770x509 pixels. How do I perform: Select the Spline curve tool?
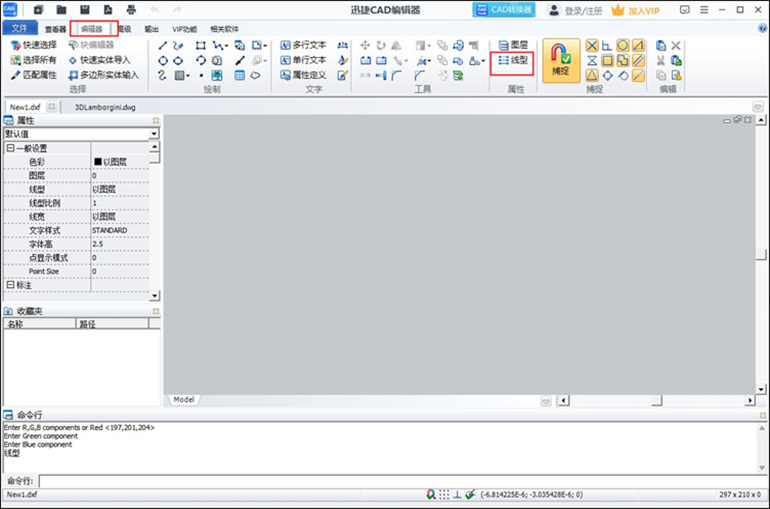[x=163, y=75]
